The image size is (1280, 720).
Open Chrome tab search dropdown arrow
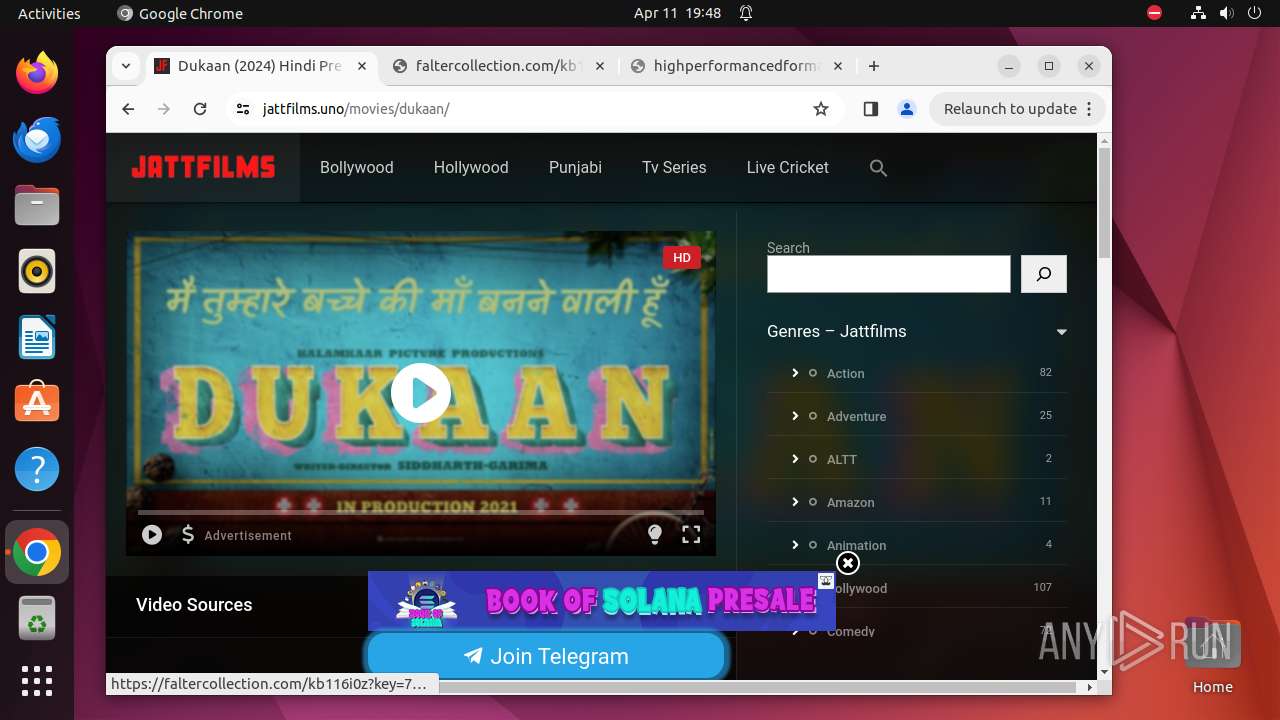coord(125,66)
